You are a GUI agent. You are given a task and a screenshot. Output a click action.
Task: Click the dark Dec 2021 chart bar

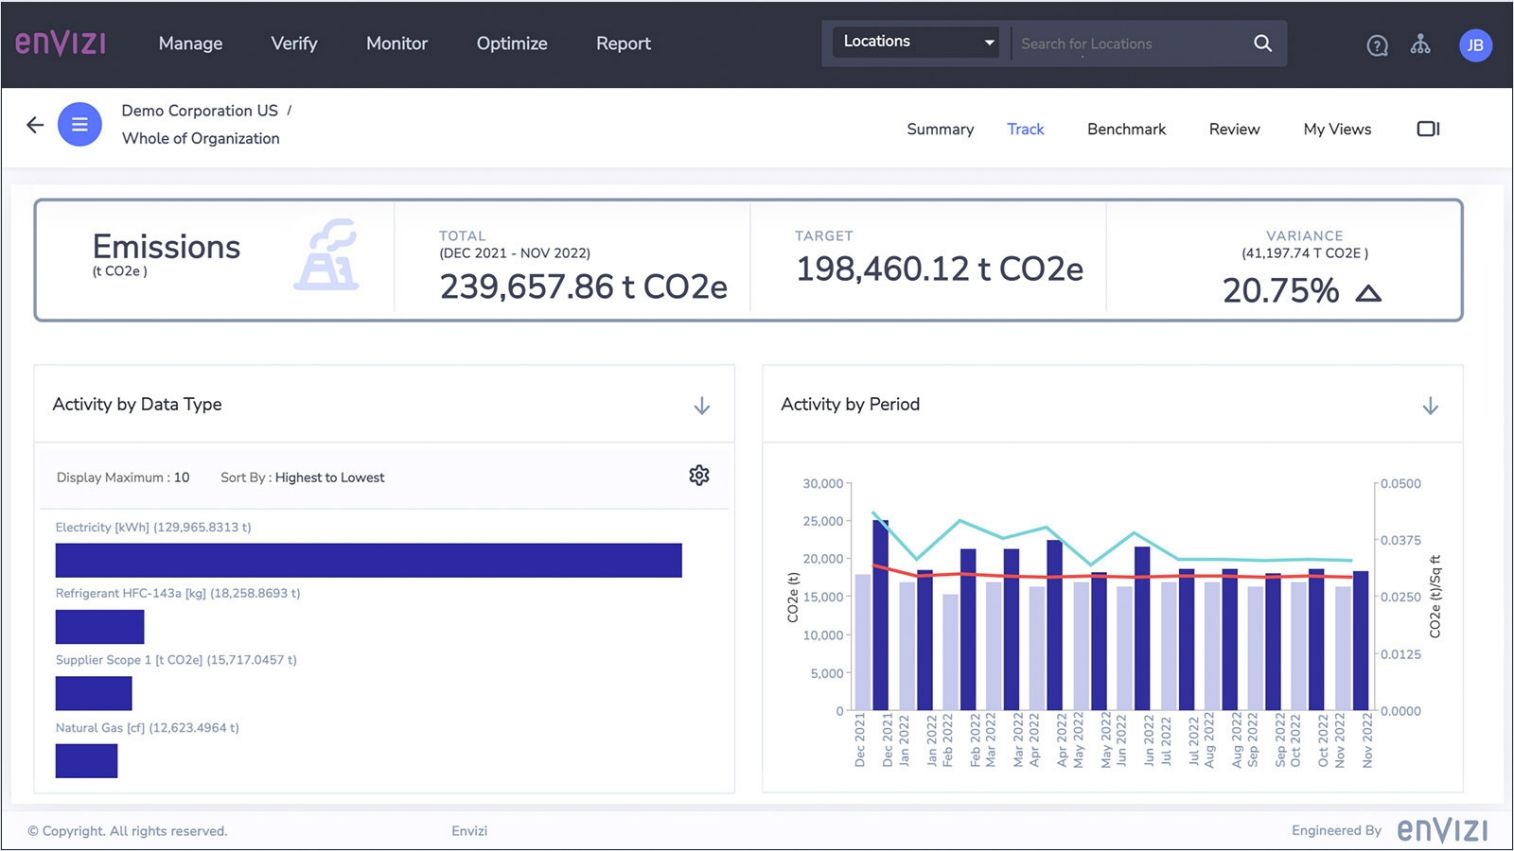(881, 615)
